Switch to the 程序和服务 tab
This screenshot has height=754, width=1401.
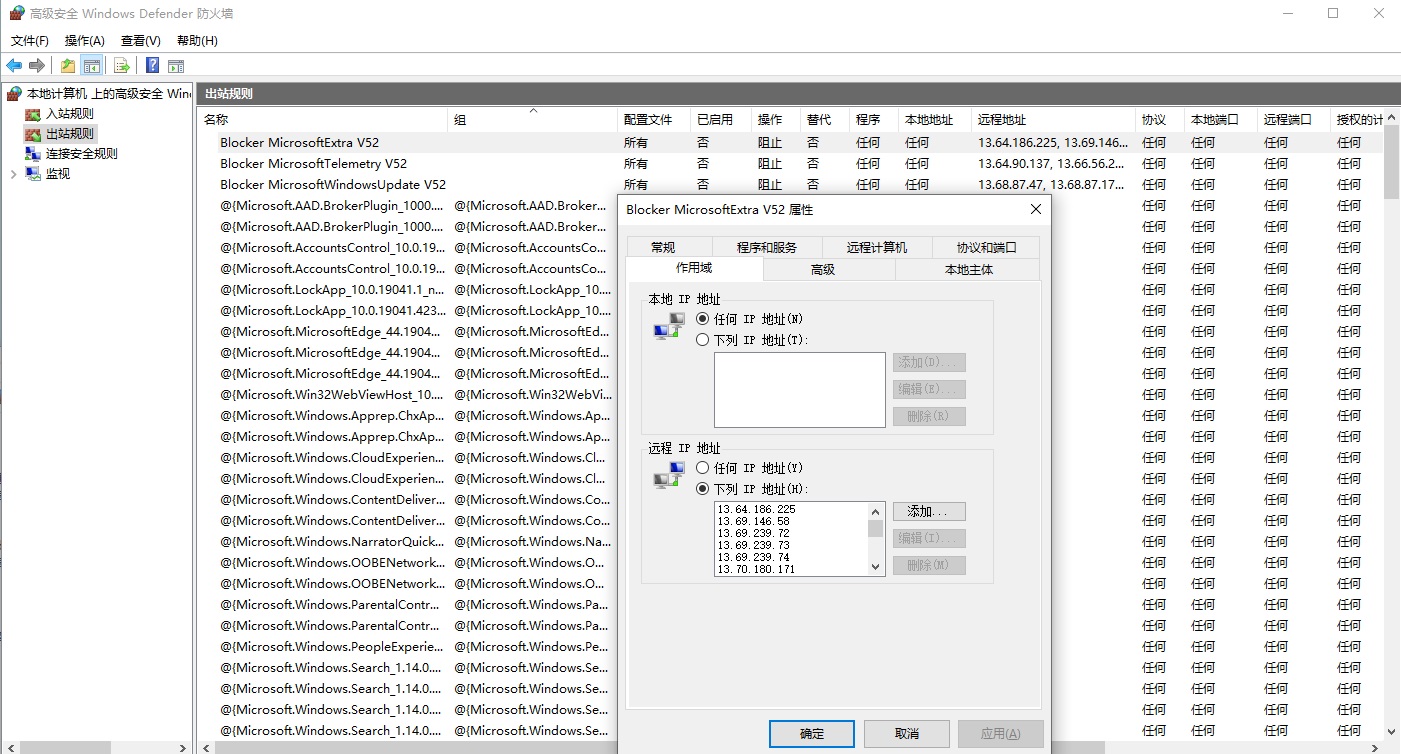(766, 248)
